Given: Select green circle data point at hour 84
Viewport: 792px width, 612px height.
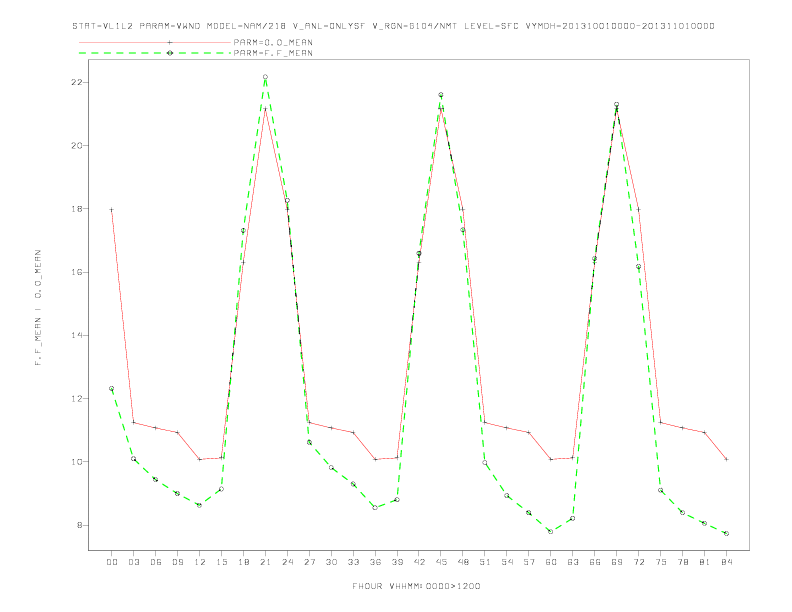Looking at the screenshot, I should 726,533.
